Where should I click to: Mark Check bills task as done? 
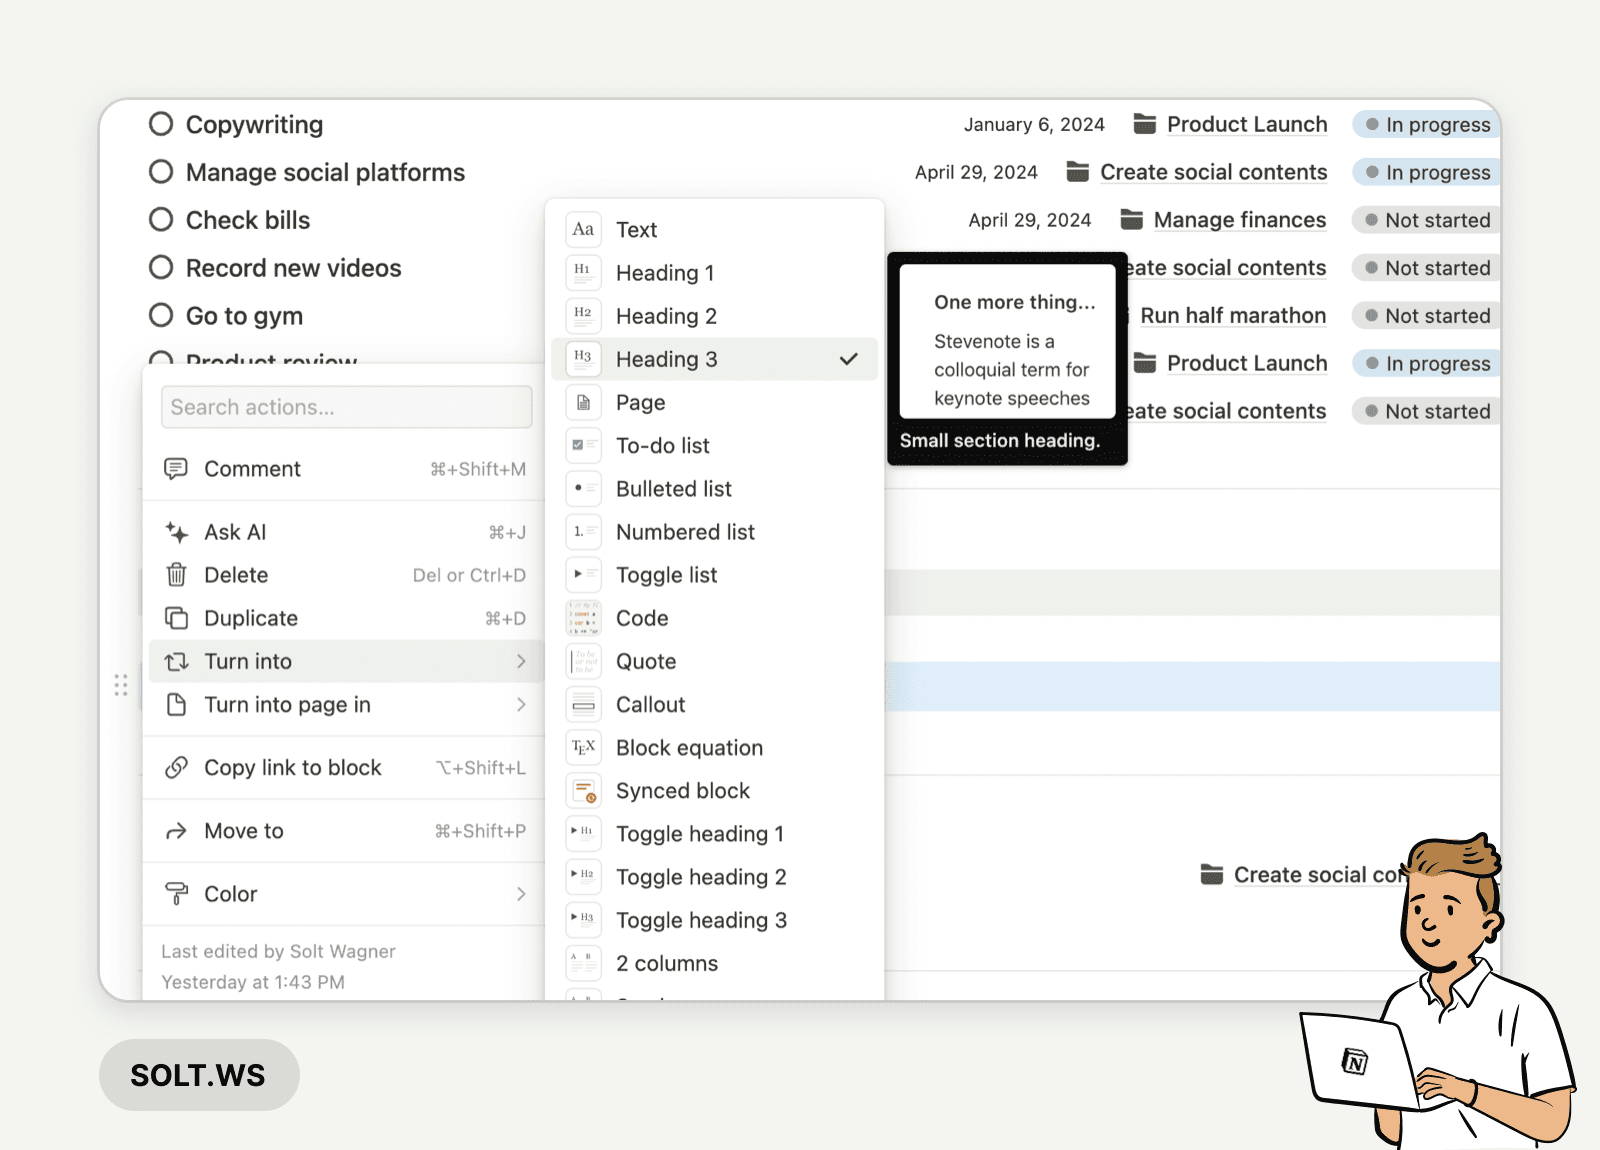click(161, 220)
